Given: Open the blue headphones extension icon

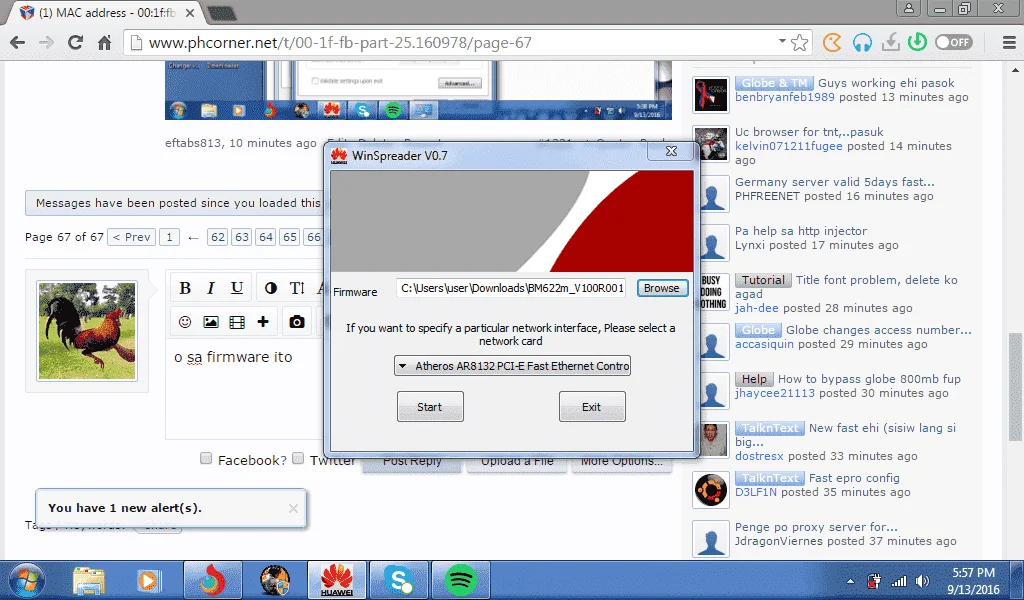Looking at the screenshot, I should [x=862, y=43].
